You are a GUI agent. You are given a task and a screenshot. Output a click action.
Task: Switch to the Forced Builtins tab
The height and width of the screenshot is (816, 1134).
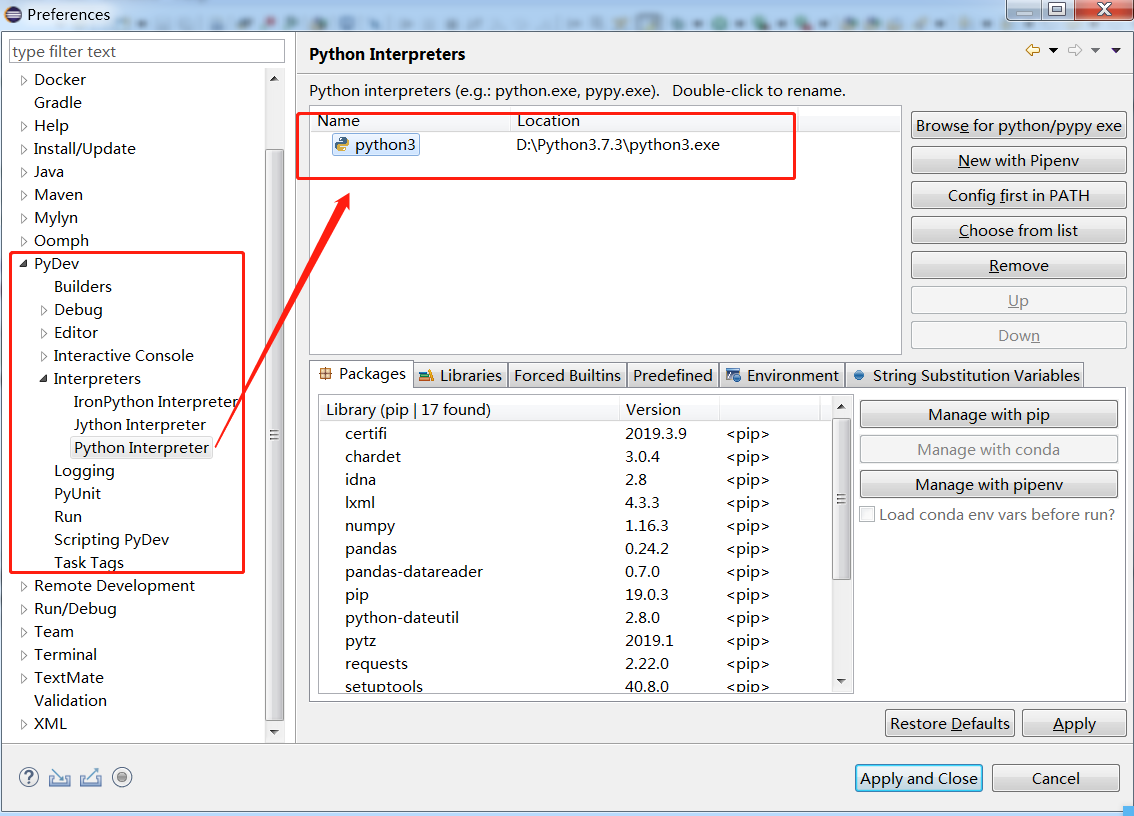click(x=567, y=374)
